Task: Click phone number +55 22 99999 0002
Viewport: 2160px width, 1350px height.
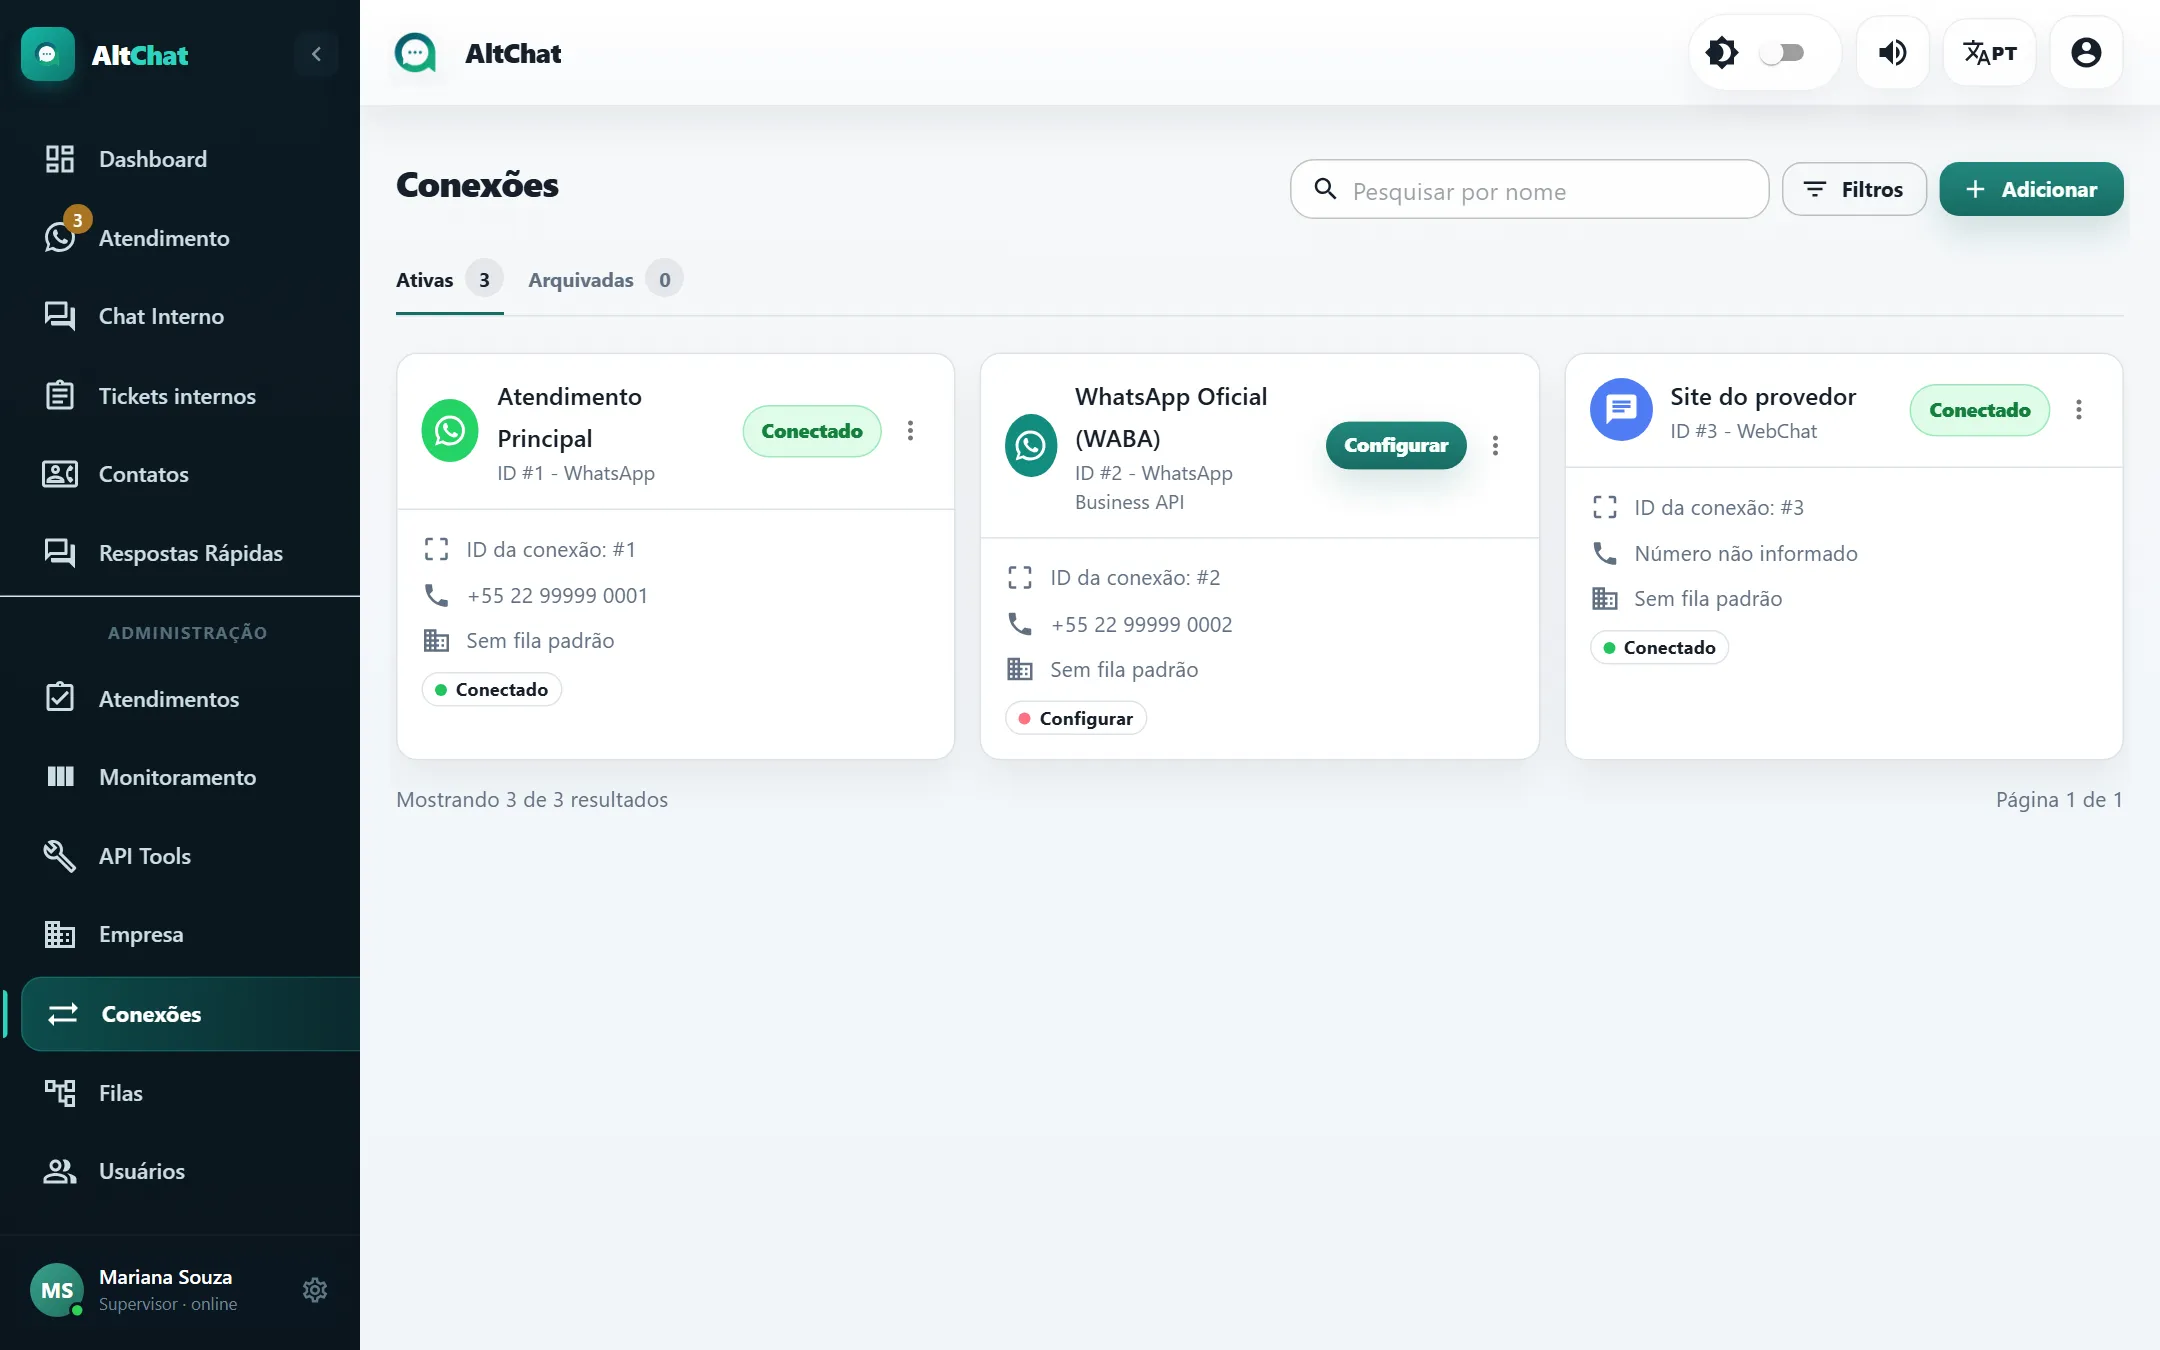Action: [1141, 624]
